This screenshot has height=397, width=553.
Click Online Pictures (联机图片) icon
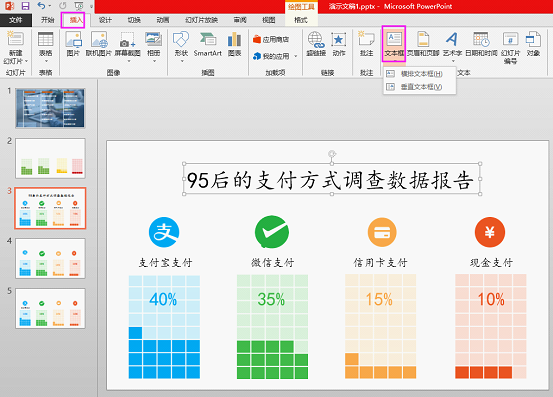tap(99, 39)
